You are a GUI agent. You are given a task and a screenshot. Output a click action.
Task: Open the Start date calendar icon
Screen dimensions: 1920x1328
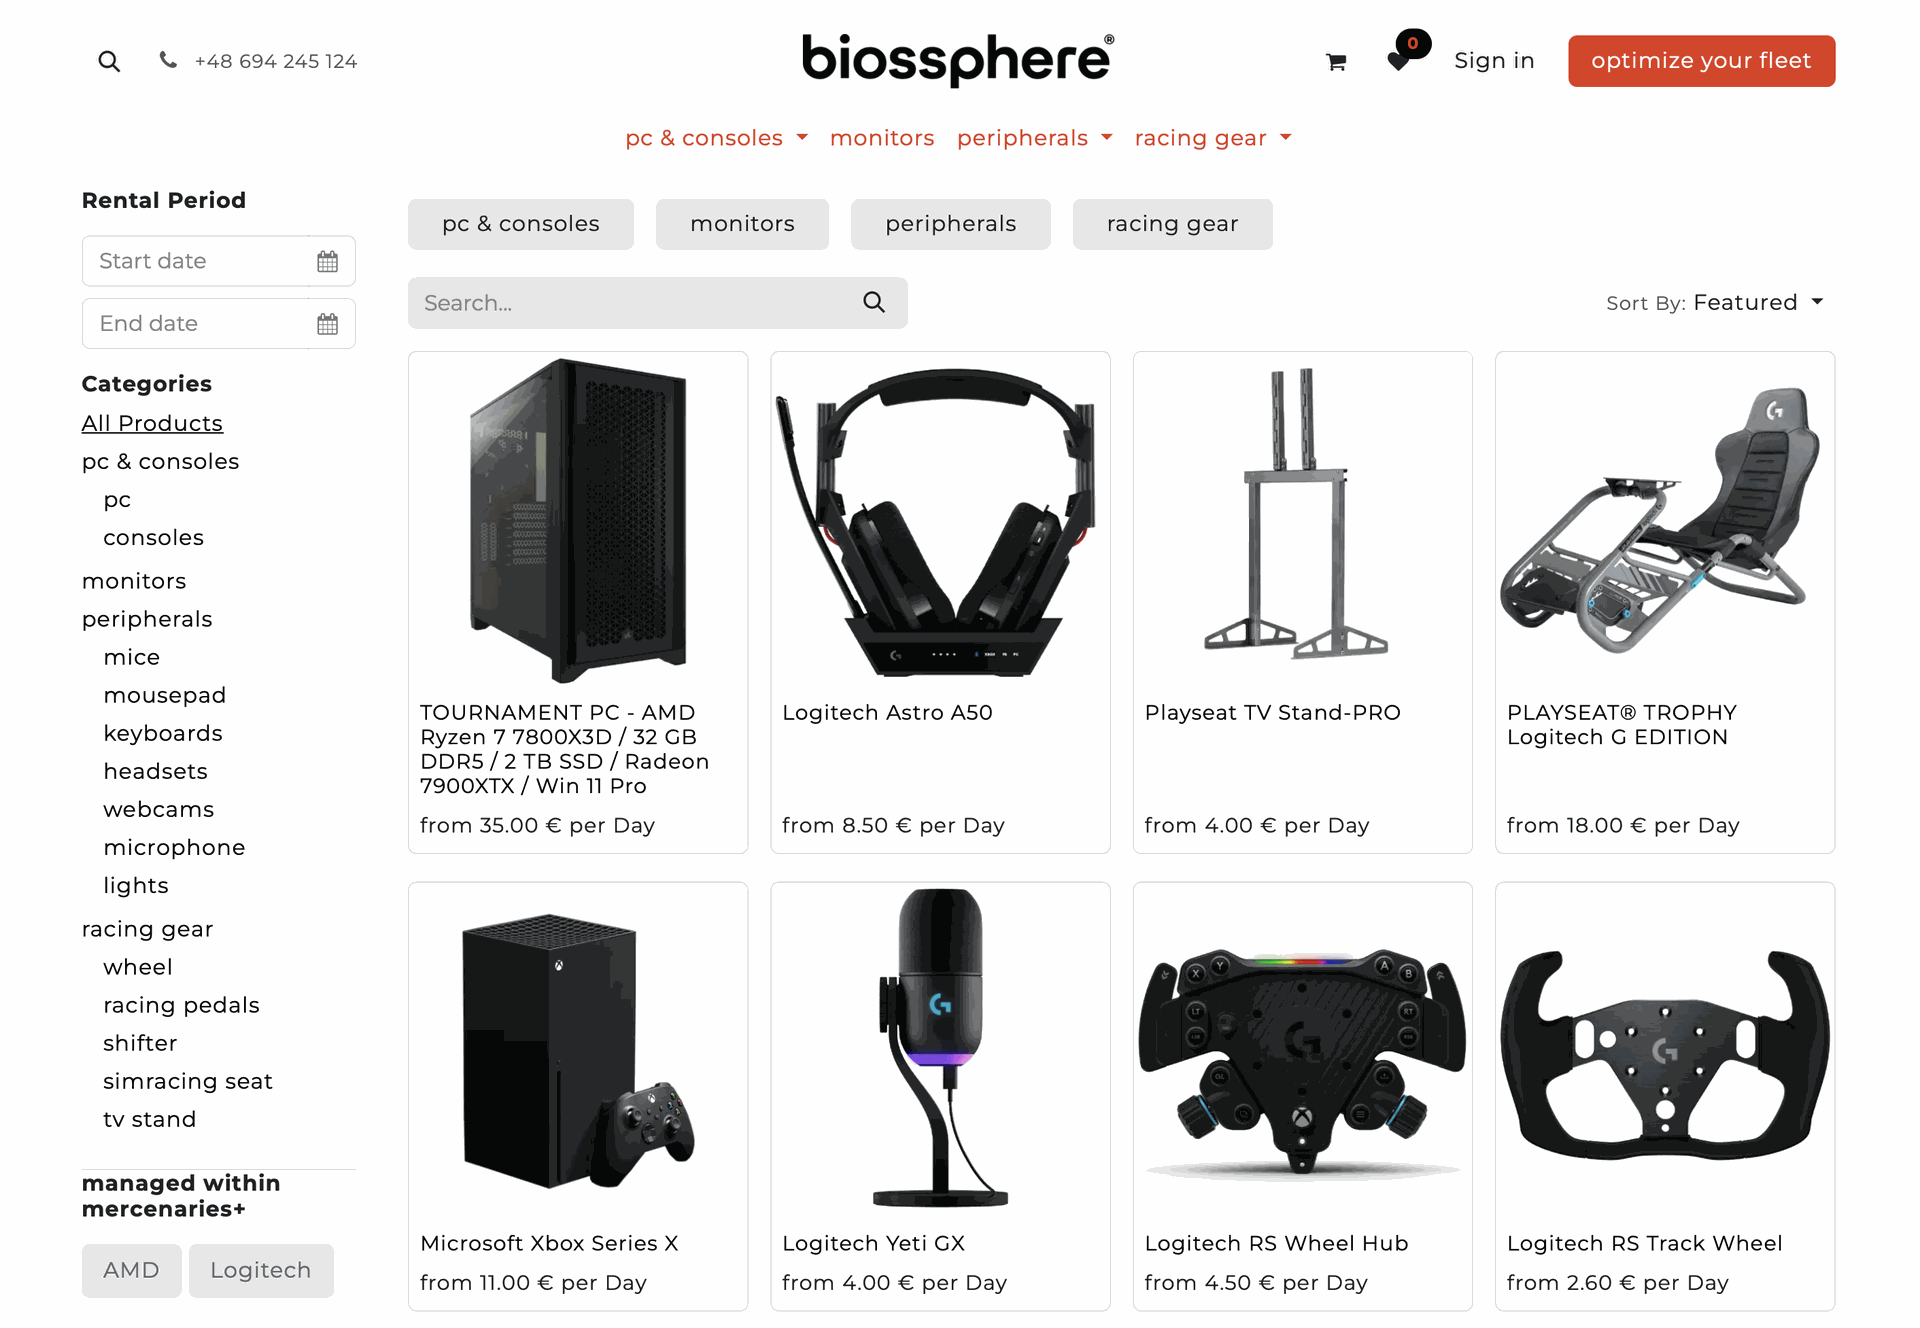click(x=328, y=262)
